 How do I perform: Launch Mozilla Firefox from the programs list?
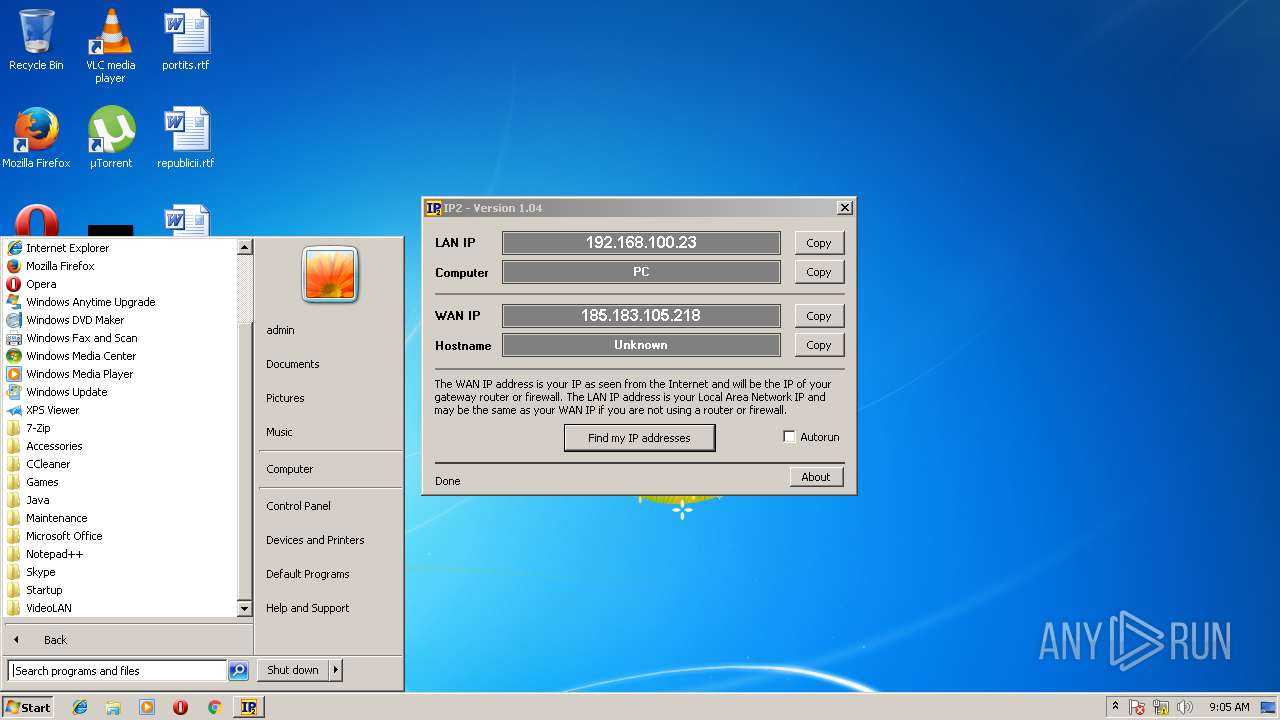(x=60, y=266)
